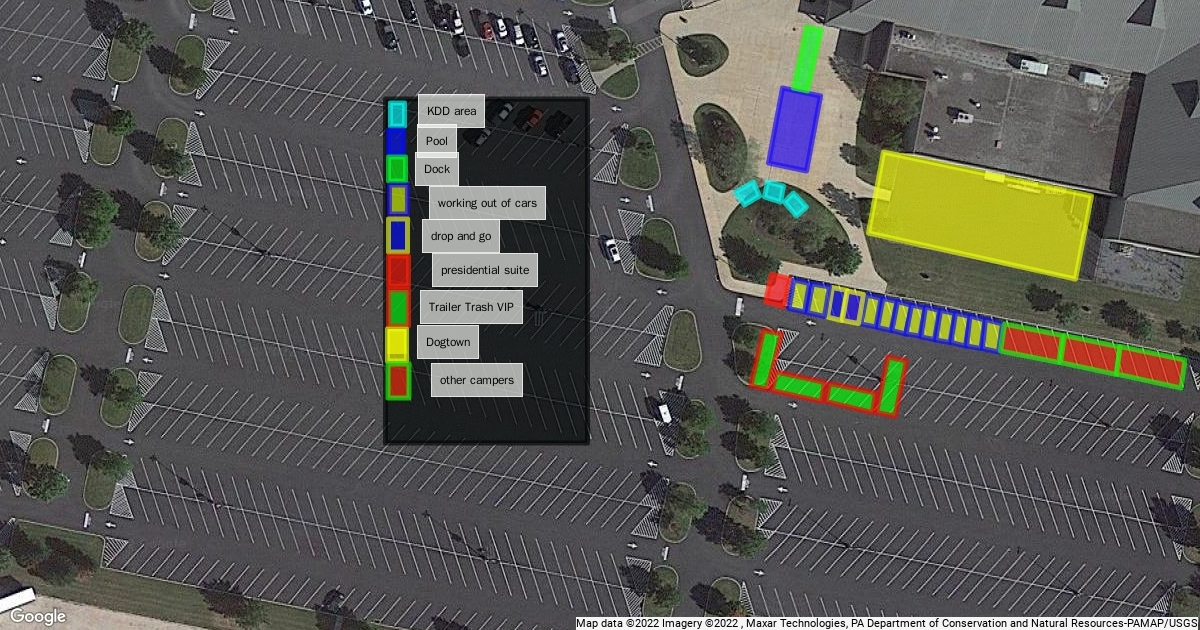The height and width of the screenshot is (630, 1200).
Task: Click the red presidential suite square on map
Action: click(x=776, y=290)
